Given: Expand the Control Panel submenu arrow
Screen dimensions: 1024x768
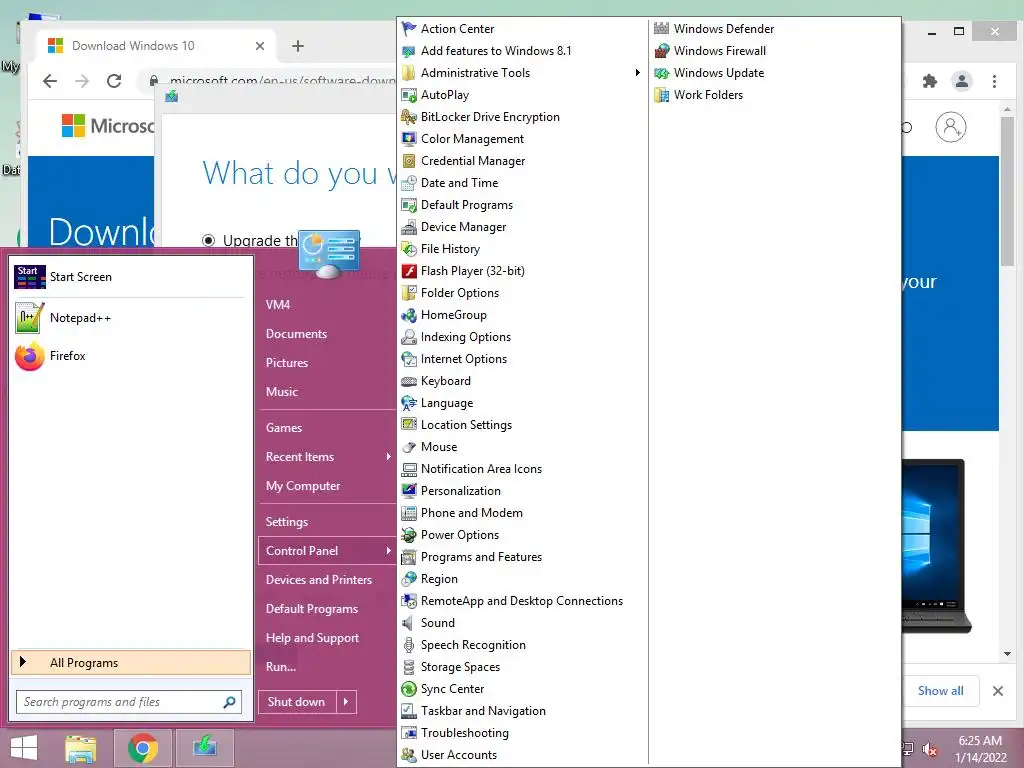Looking at the screenshot, I should click(389, 551).
